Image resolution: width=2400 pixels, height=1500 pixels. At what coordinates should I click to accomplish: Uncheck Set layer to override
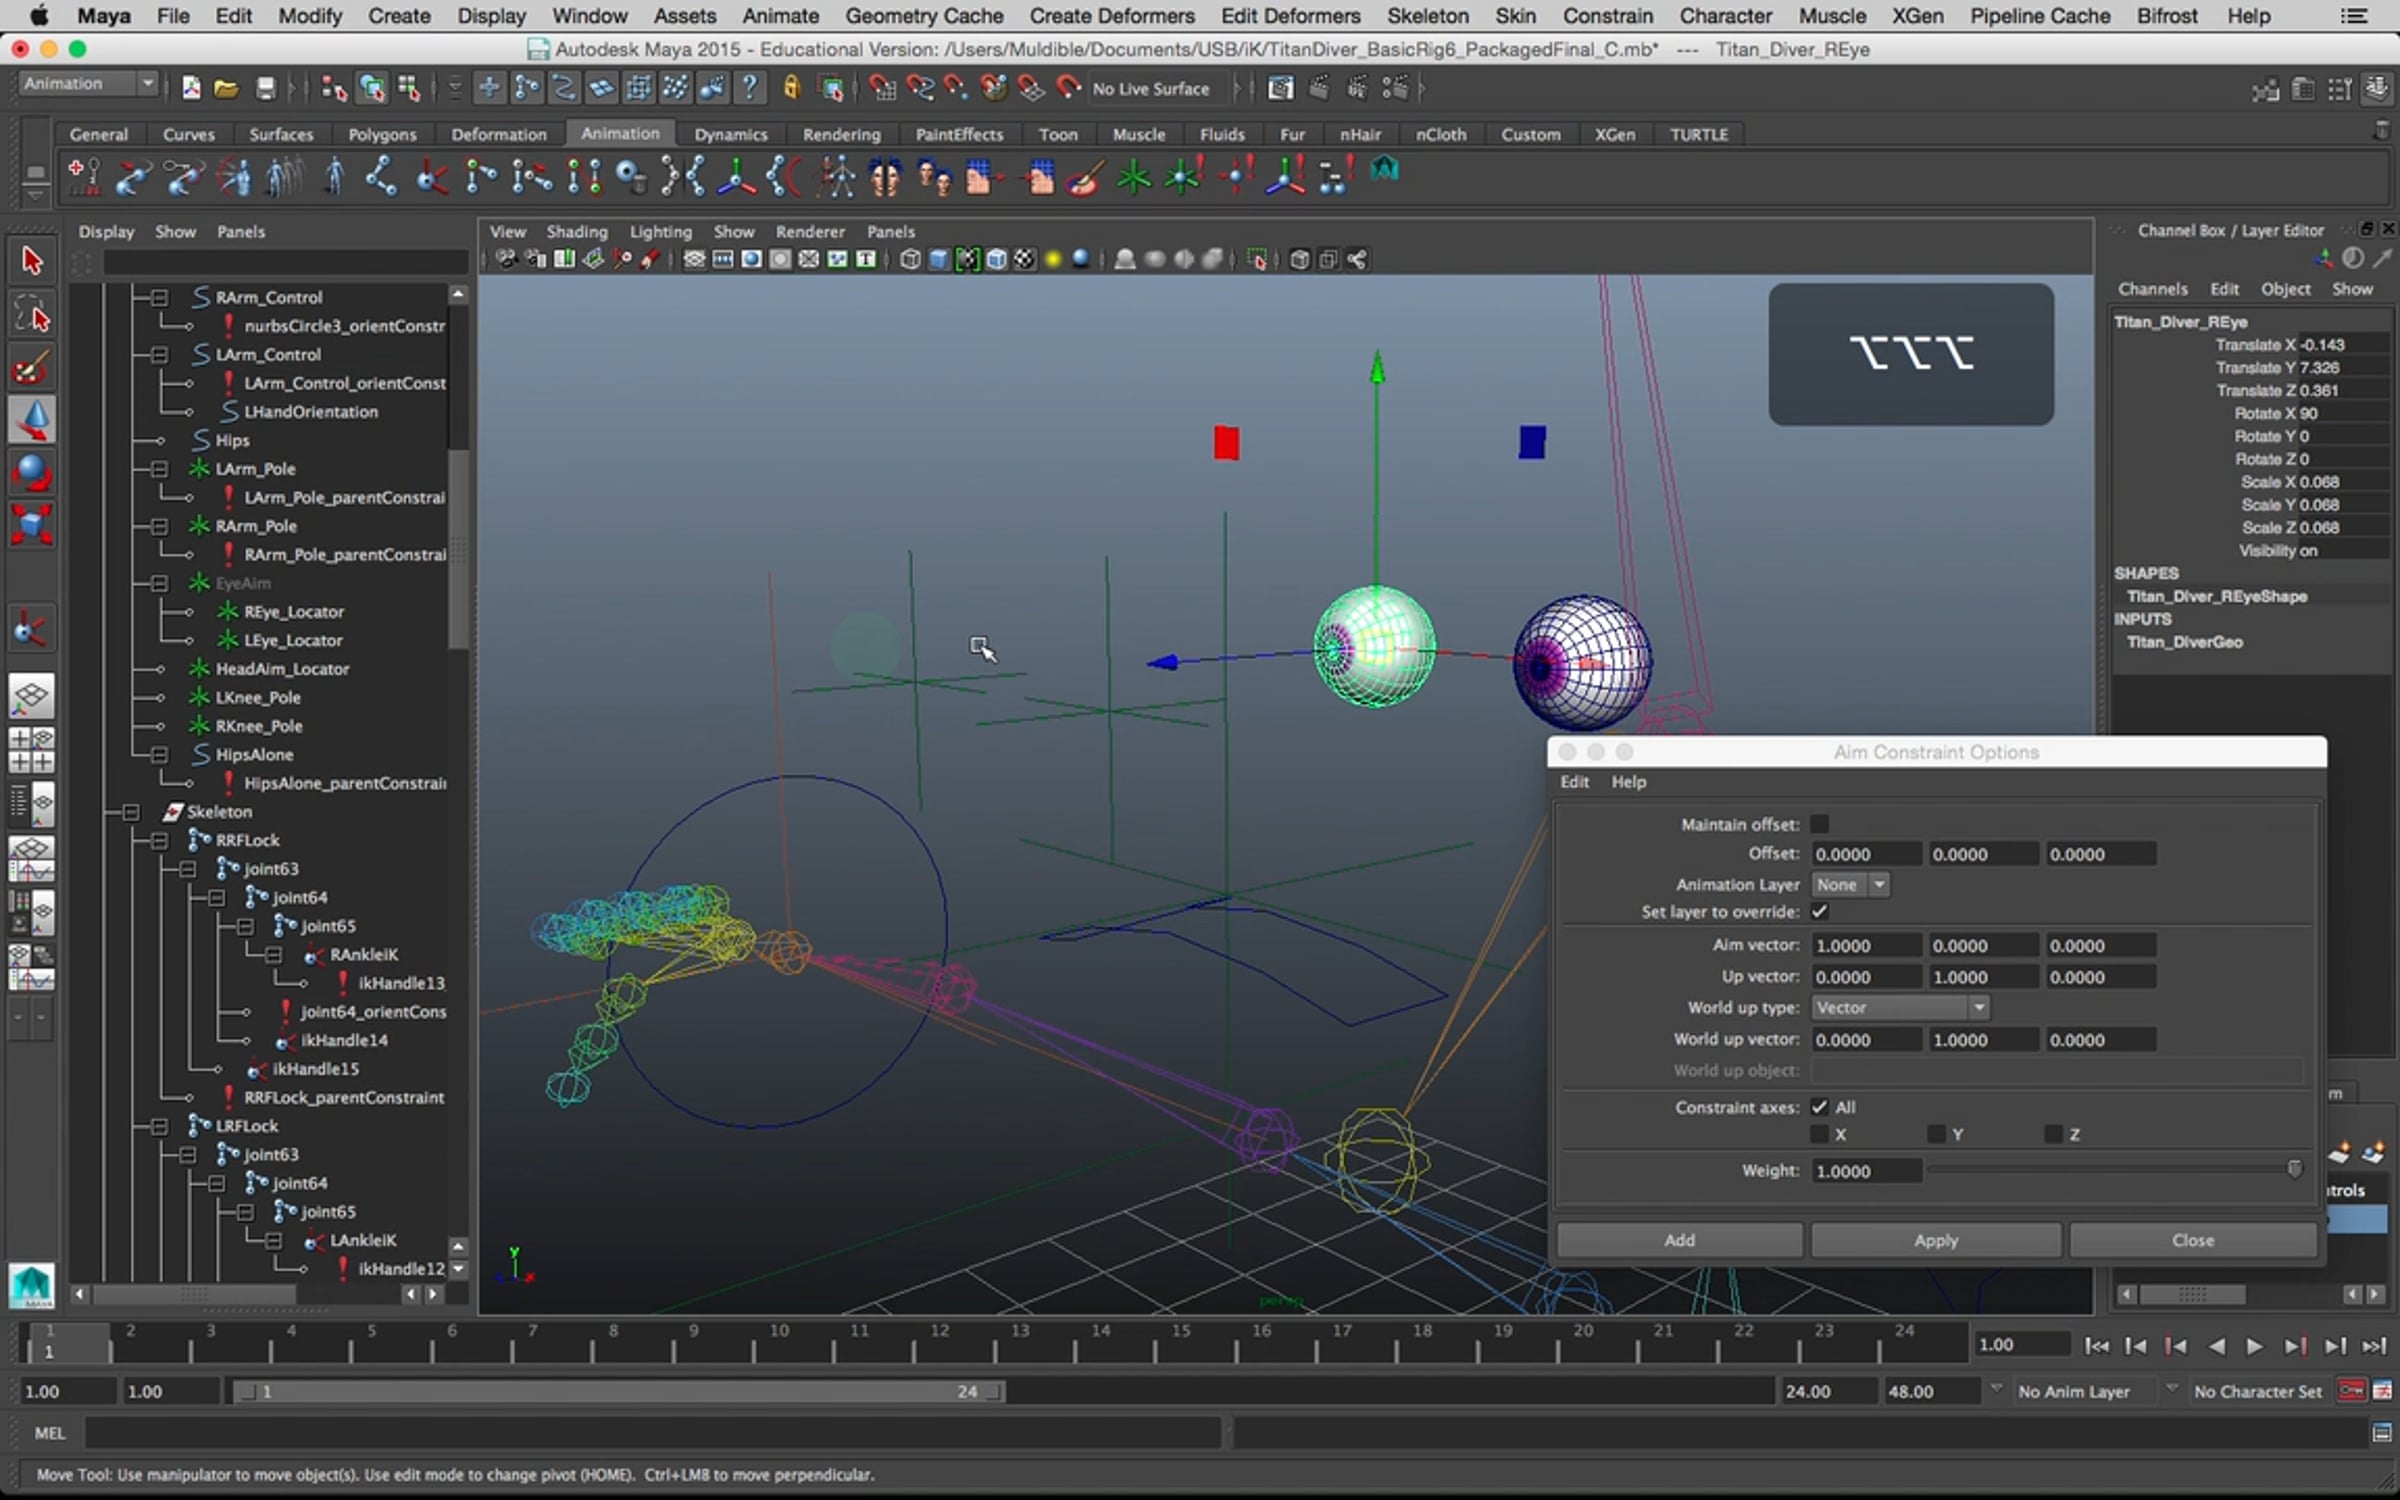click(1820, 912)
